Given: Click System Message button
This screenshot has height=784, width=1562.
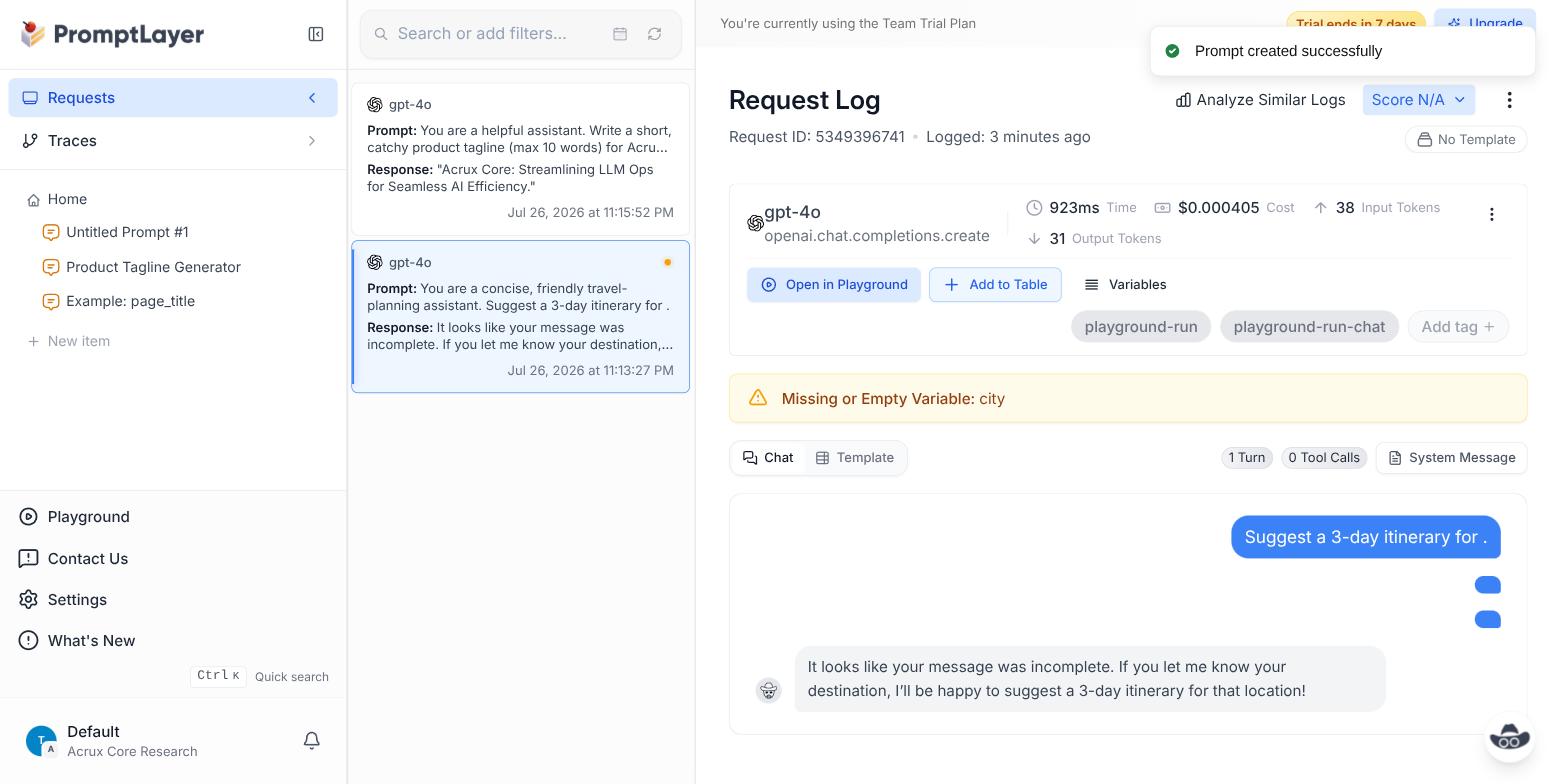Looking at the screenshot, I should 1451,458.
